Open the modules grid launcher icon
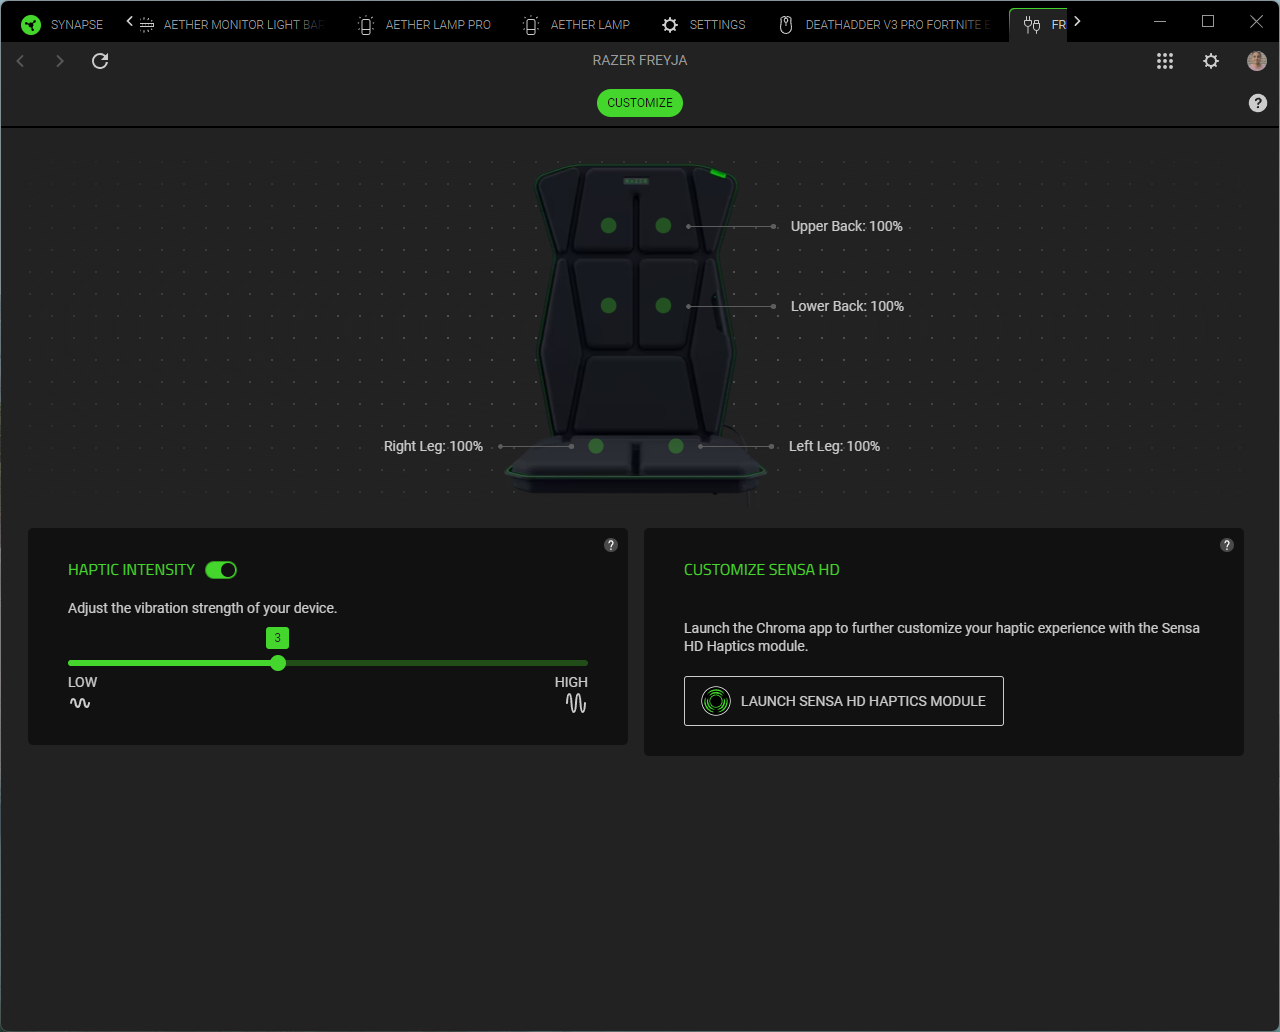 click(1165, 61)
